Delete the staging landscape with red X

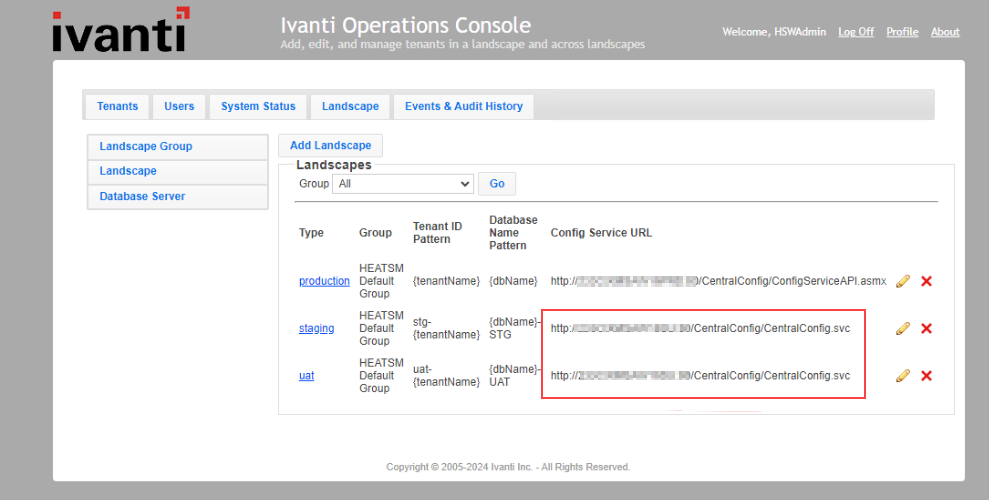pyautogui.click(x=926, y=328)
